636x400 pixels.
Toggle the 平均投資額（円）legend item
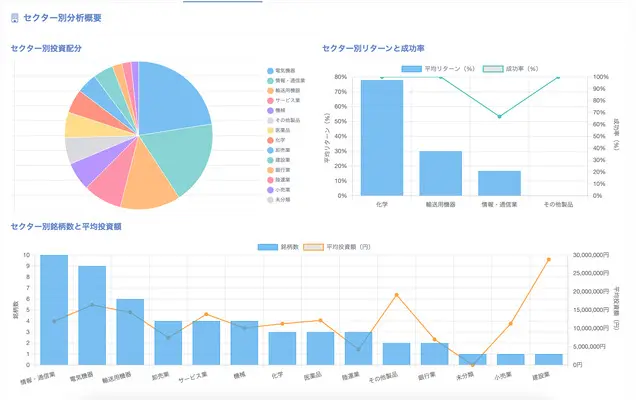pos(337,247)
